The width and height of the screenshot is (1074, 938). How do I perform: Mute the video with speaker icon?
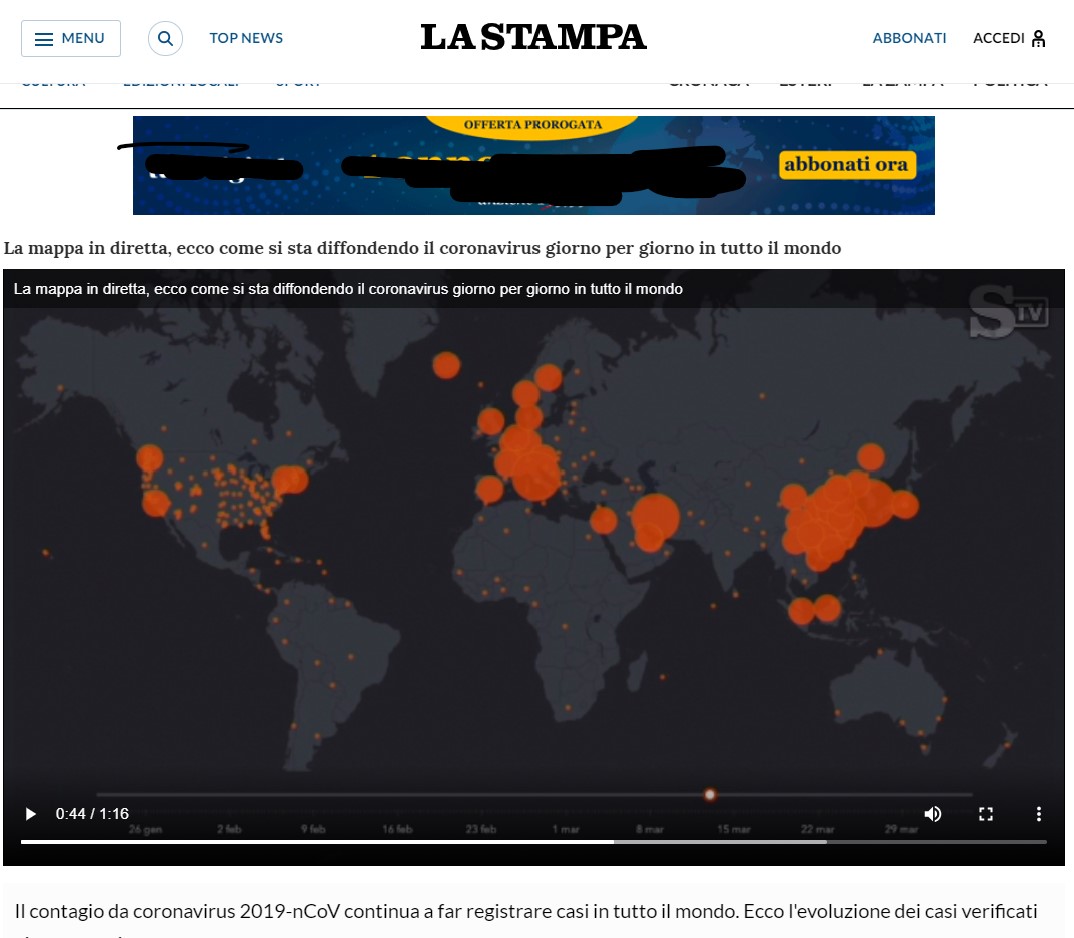(933, 814)
